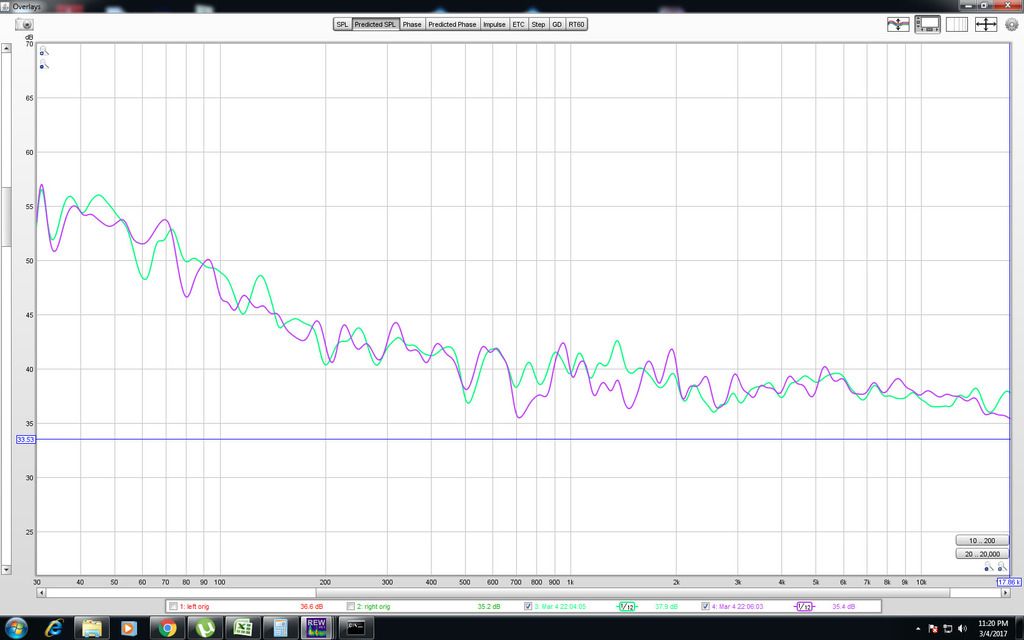Enable the '2: right orig' trace checkbox

point(351,607)
